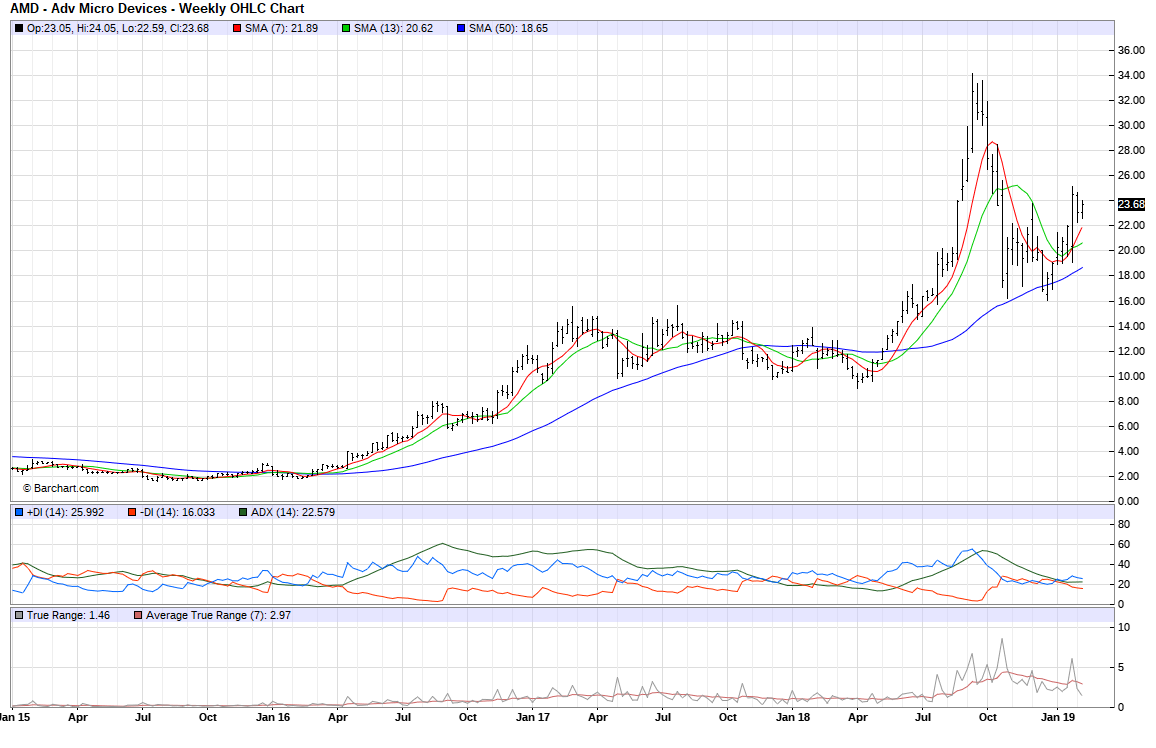Click the 'SMA (7): 21.89' legend label
This screenshot has width=1156, height=748.
click(282, 29)
